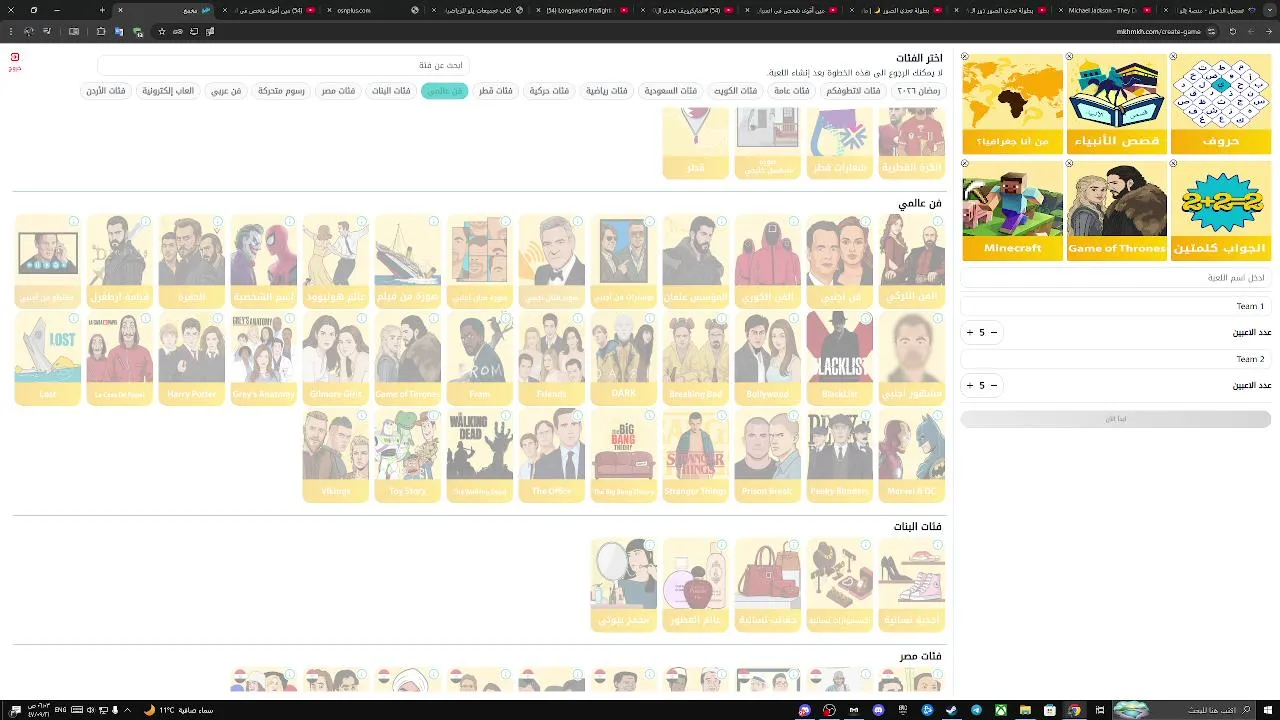1280x720 pixels.
Task: Click the start game button
Action: coord(1116,419)
